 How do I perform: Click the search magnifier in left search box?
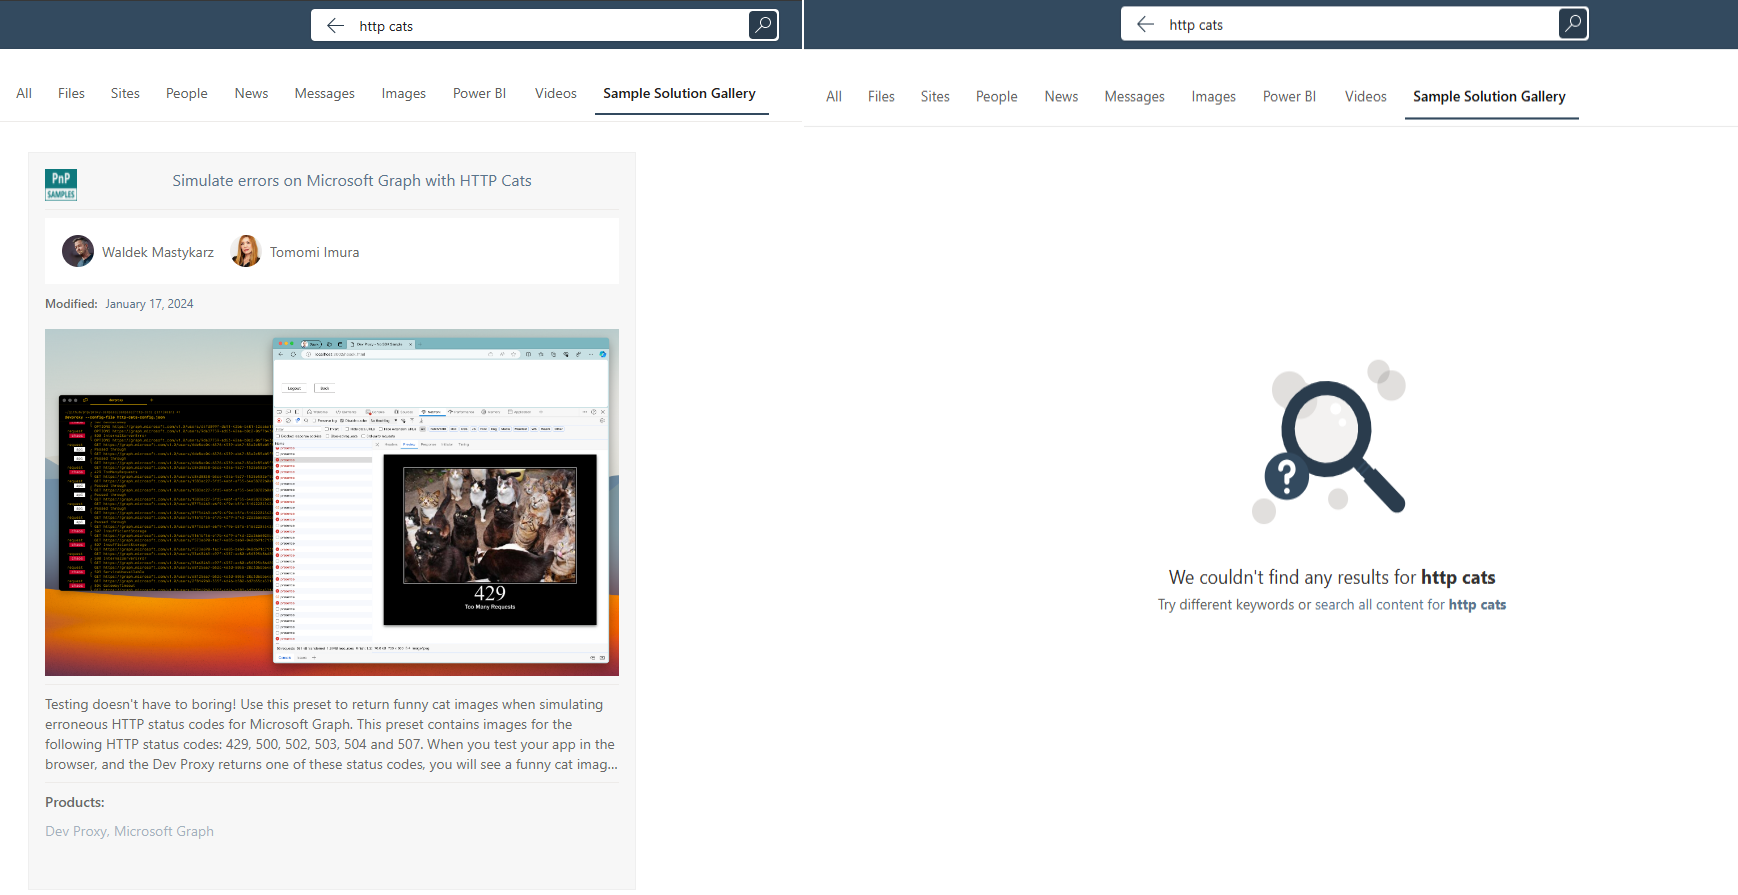pyautogui.click(x=763, y=25)
